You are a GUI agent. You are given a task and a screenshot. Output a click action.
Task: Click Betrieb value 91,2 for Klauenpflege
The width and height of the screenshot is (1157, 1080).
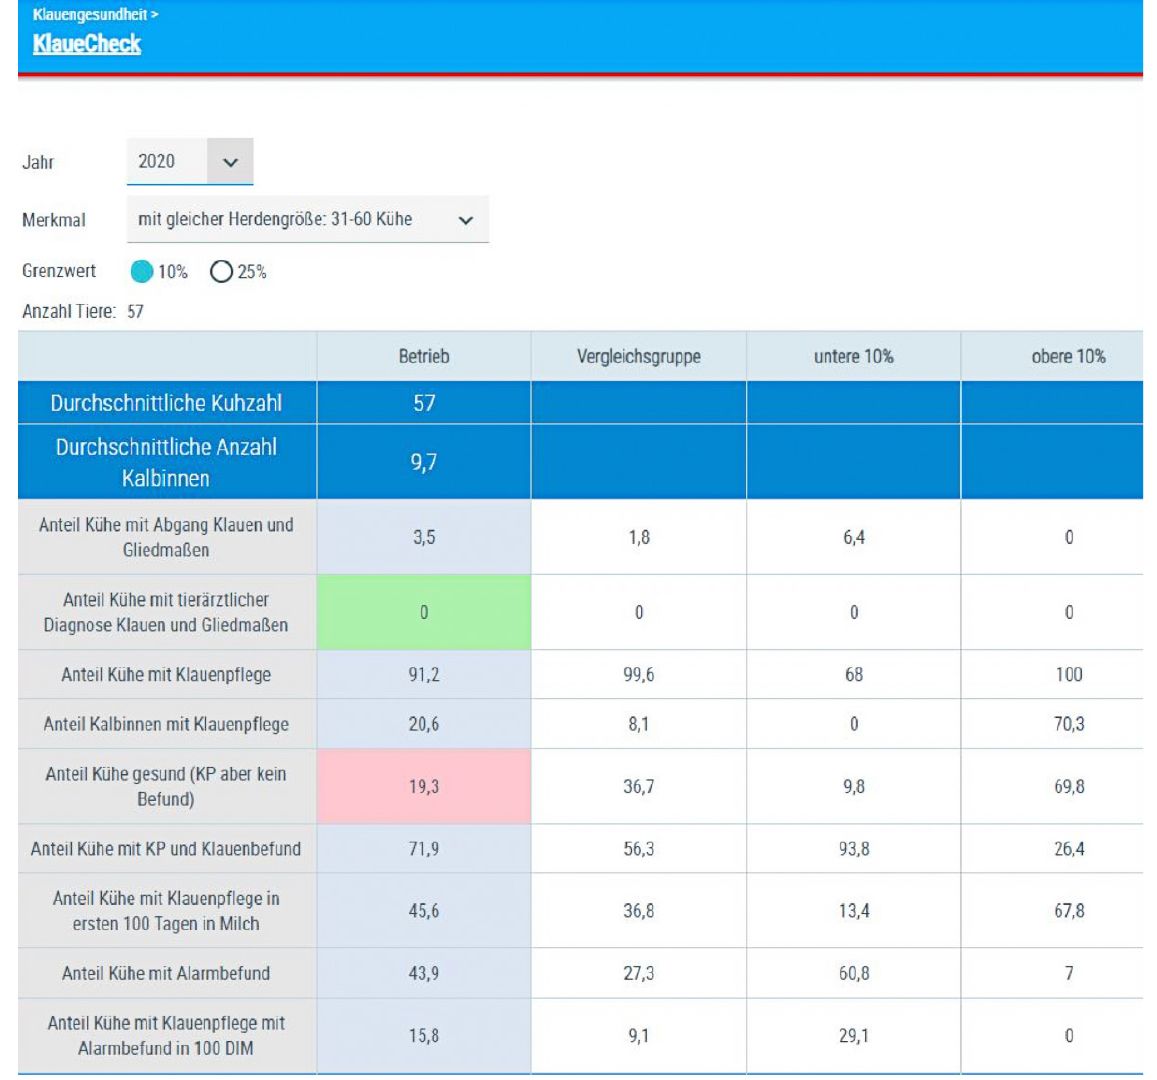424,674
